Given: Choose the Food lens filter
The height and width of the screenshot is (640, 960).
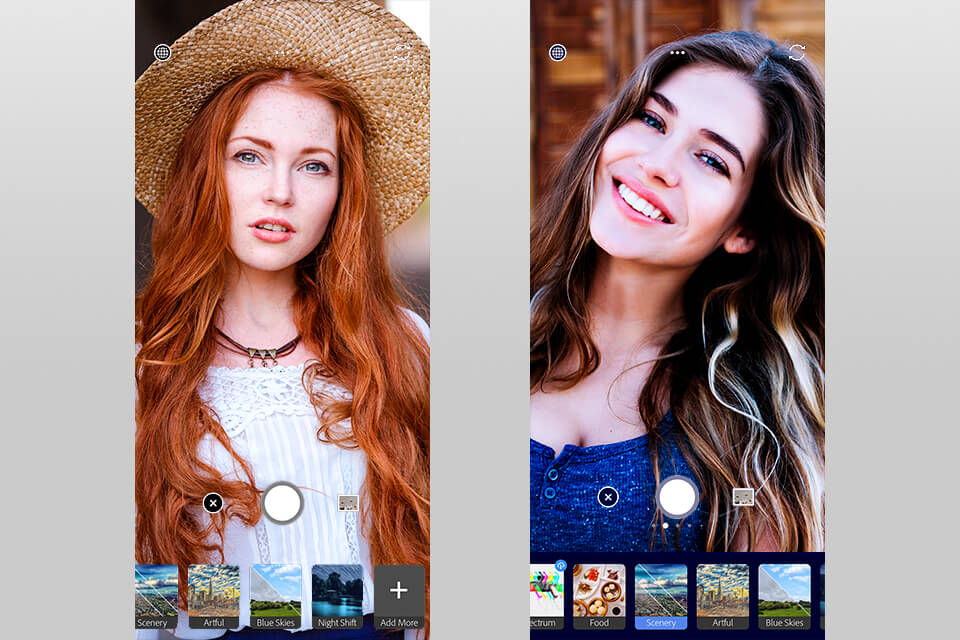Looking at the screenshot, I should coord(601,597).
